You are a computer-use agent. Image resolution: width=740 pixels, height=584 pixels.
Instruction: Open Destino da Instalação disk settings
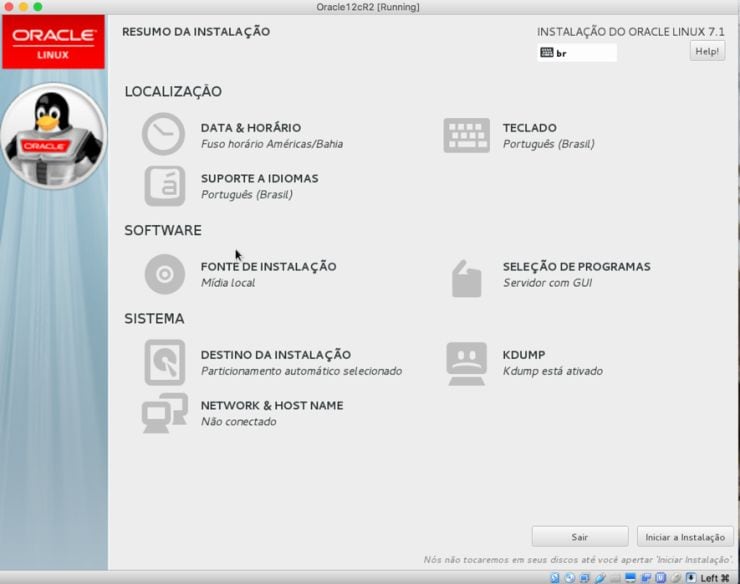pos(273,362)
